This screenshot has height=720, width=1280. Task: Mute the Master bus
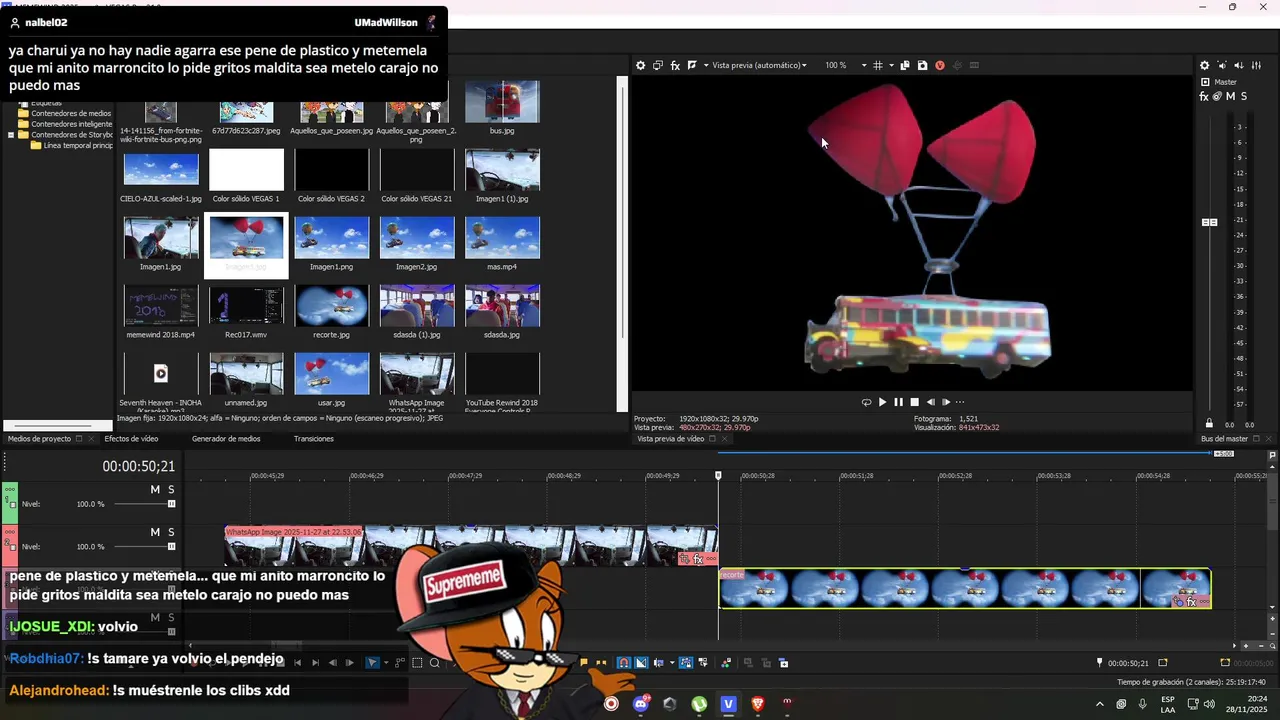point(1230,96)
